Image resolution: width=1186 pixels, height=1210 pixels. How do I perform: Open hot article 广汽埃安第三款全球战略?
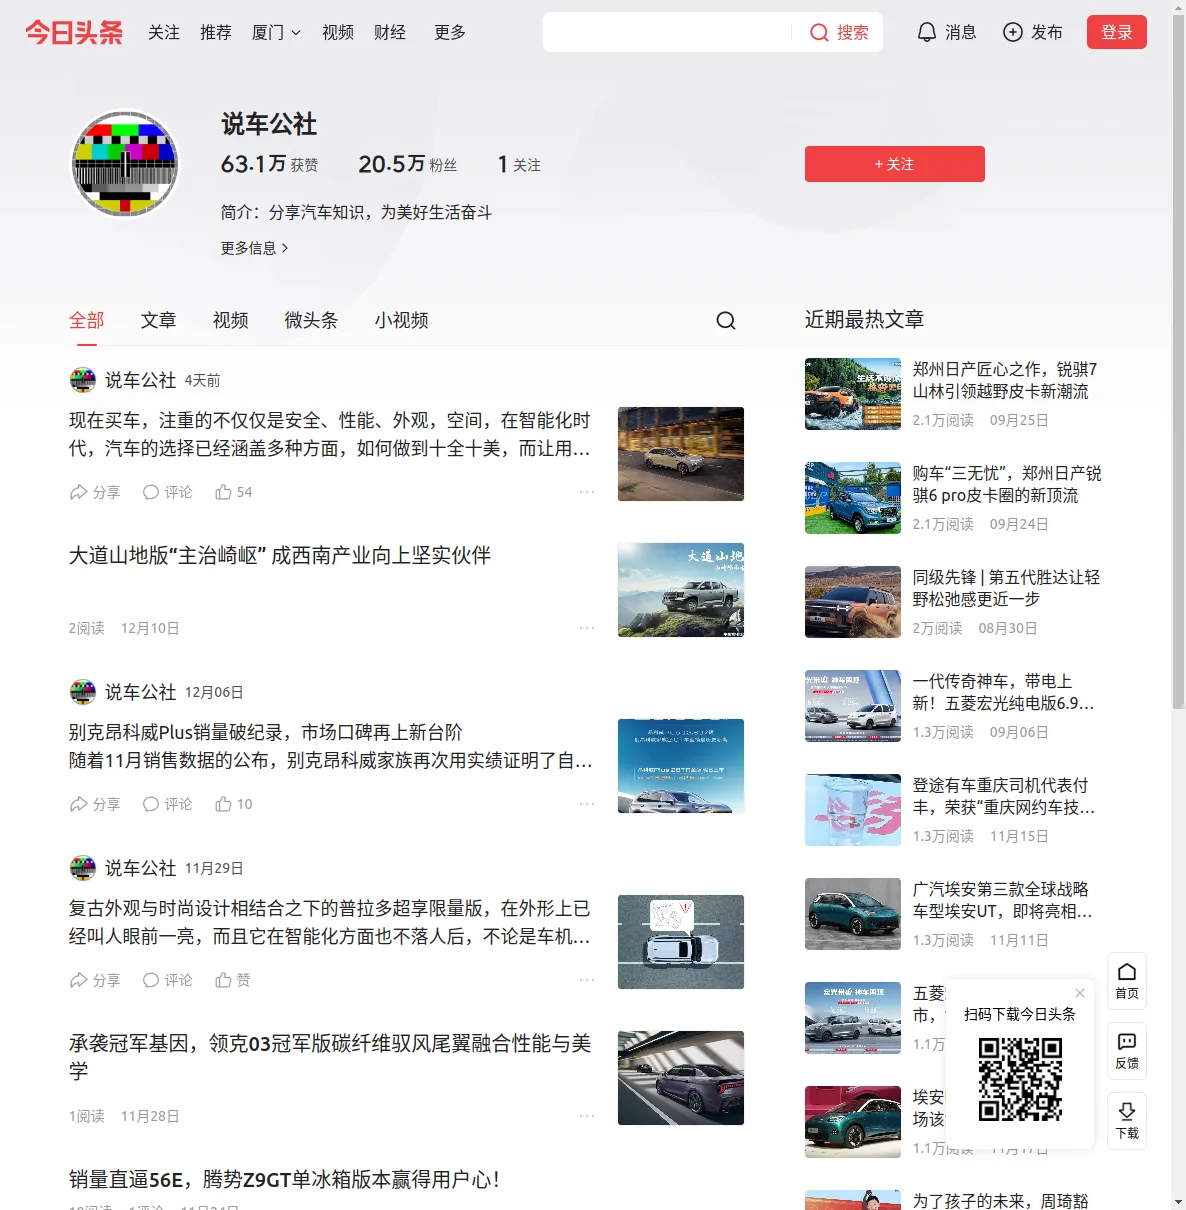coord(1003,900)
